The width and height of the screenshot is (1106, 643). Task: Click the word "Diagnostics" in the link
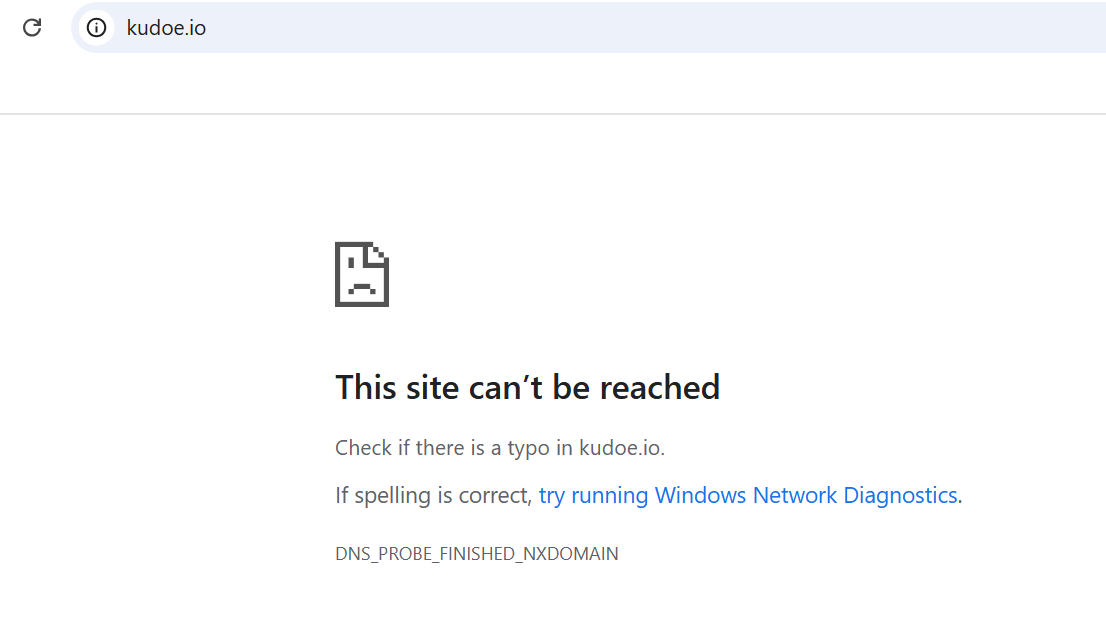click(900, 495)
